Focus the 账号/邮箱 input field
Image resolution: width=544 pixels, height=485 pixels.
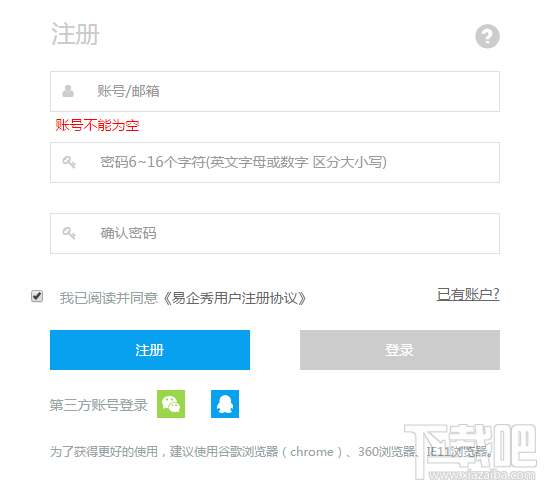click(275, 92)
